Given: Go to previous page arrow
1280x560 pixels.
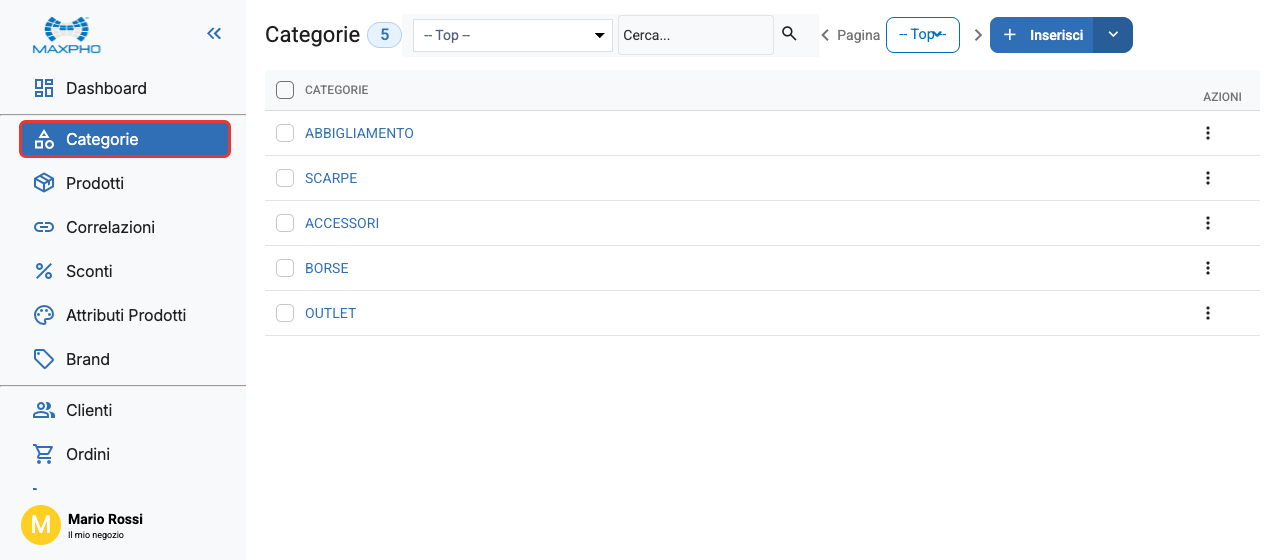Looking at the screenshot, I should 825,35.
